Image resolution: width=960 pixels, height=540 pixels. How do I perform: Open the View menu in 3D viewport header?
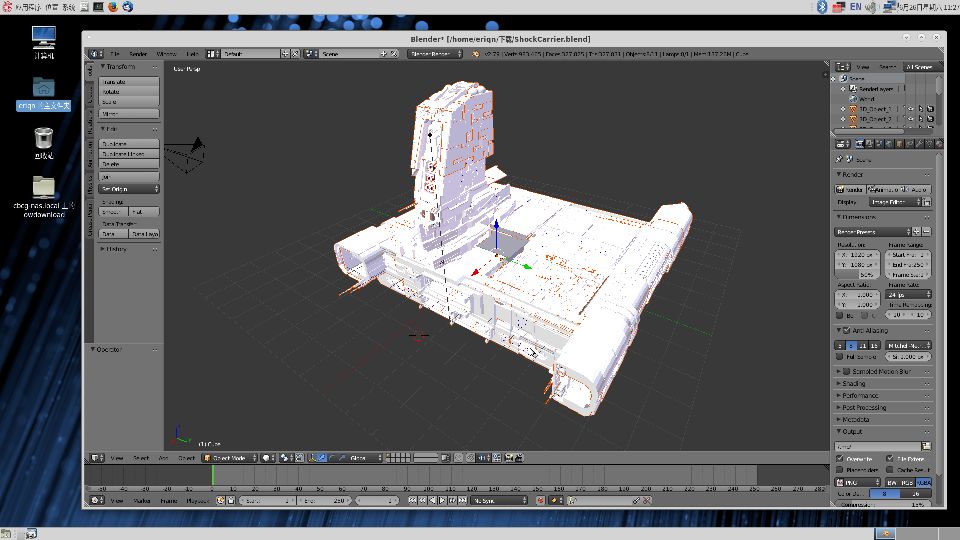click(x=117, y=458)
